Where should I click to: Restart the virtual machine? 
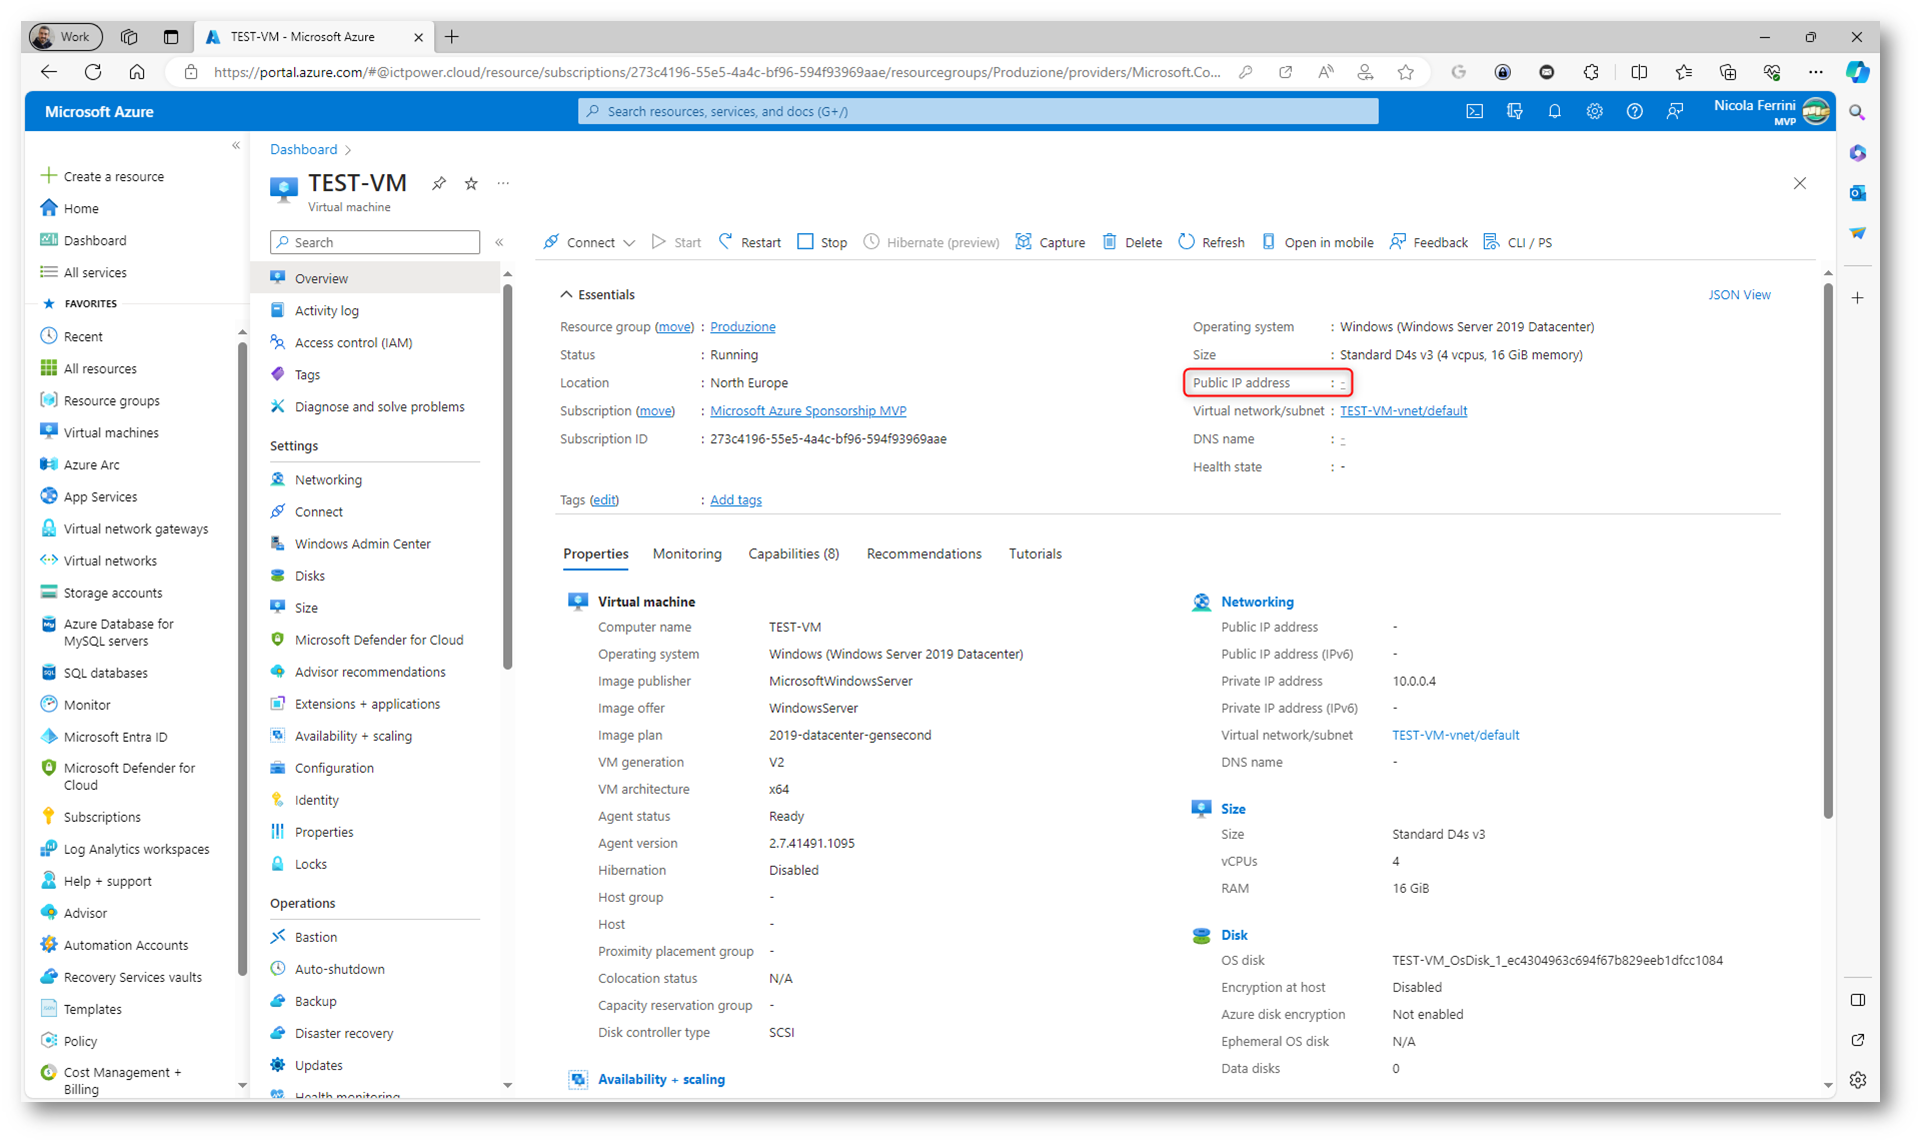coord(749,242)
